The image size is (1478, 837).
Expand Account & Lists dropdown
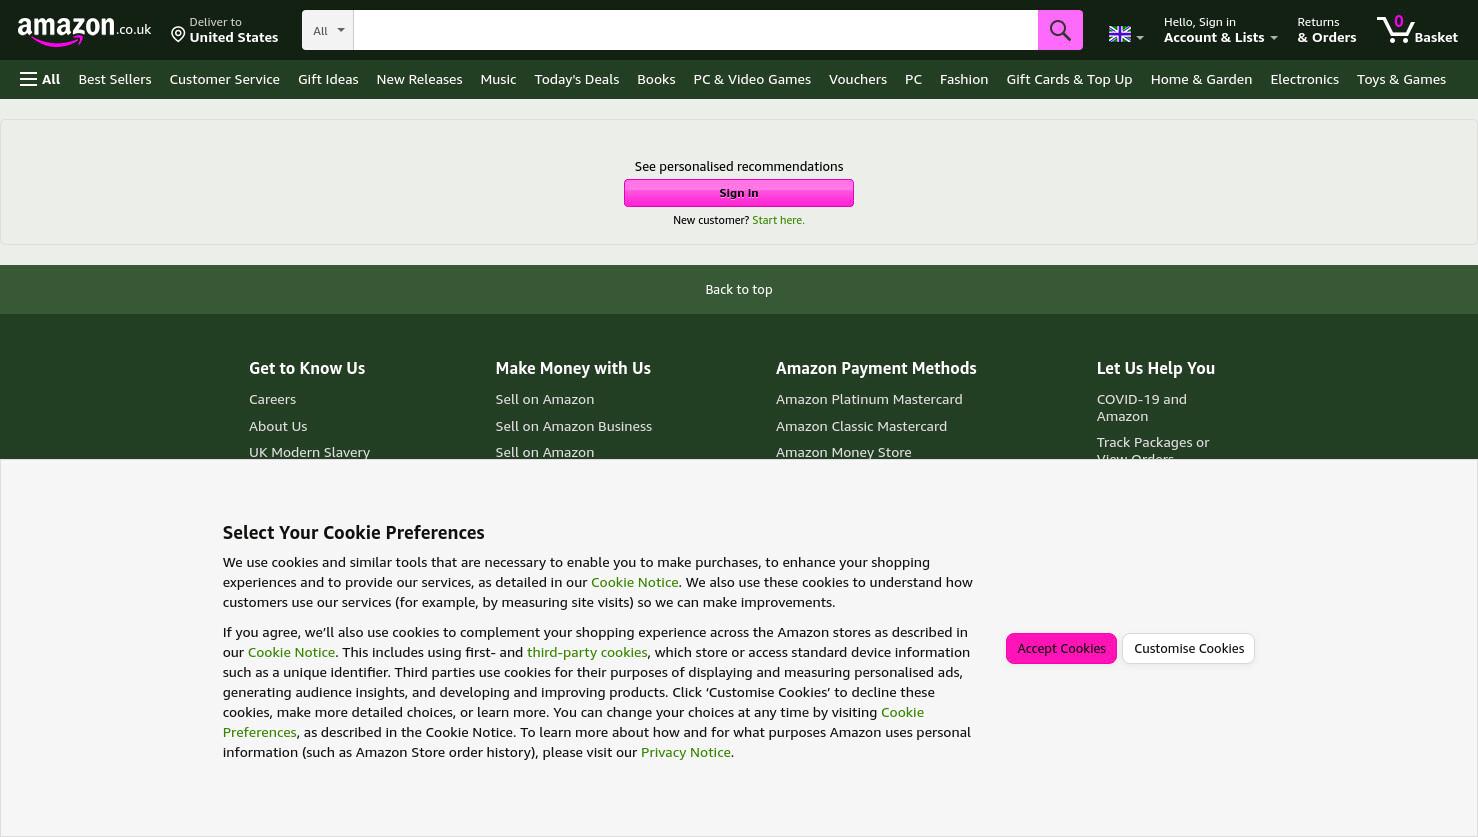(1220, 30)
